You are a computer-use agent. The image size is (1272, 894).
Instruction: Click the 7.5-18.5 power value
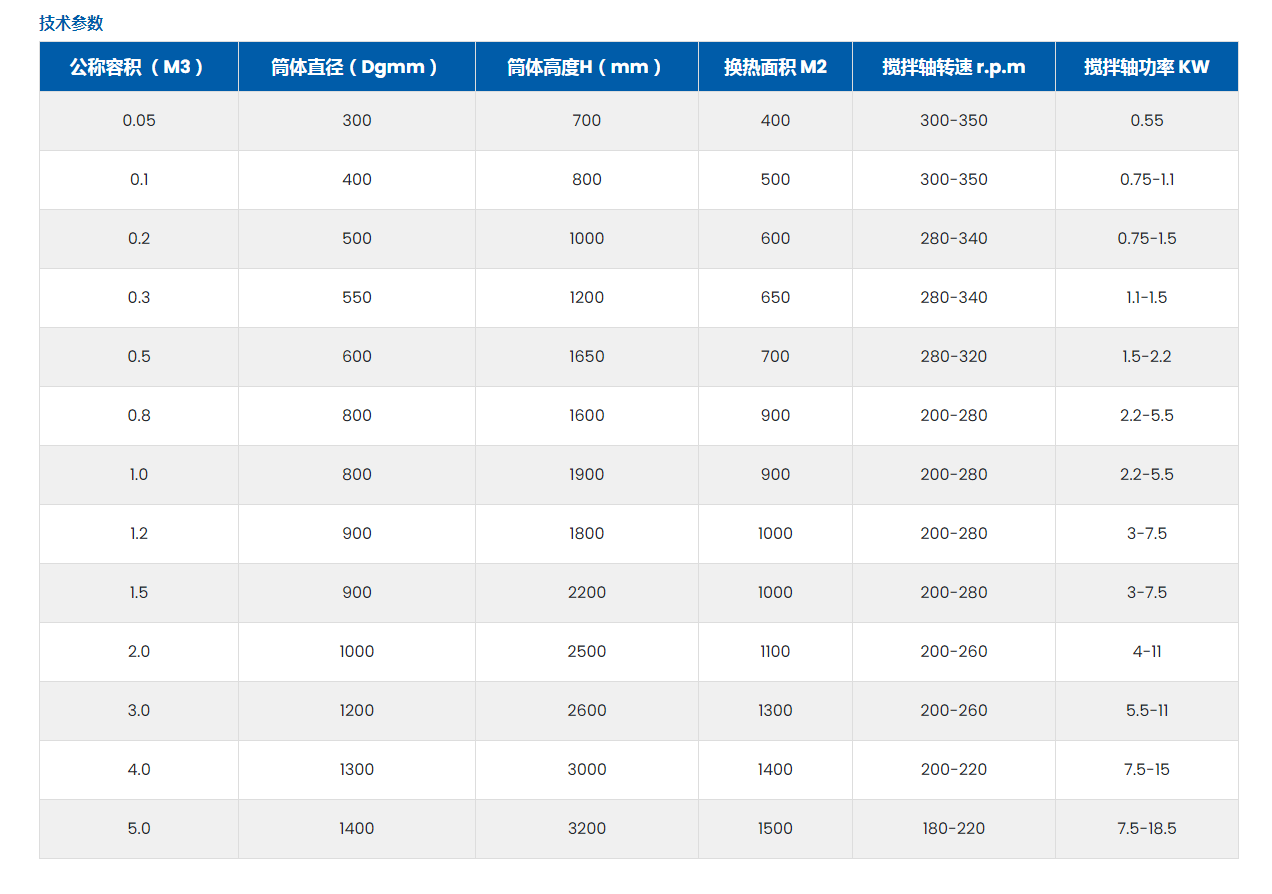tap(1147, 828)
